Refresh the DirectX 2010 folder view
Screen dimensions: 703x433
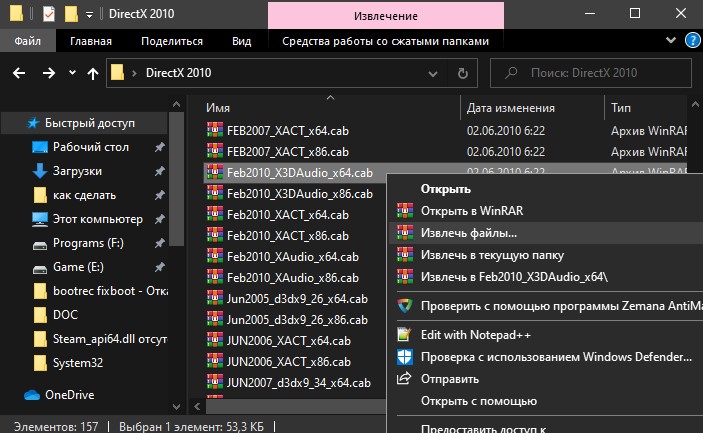(x=463, y=73)
